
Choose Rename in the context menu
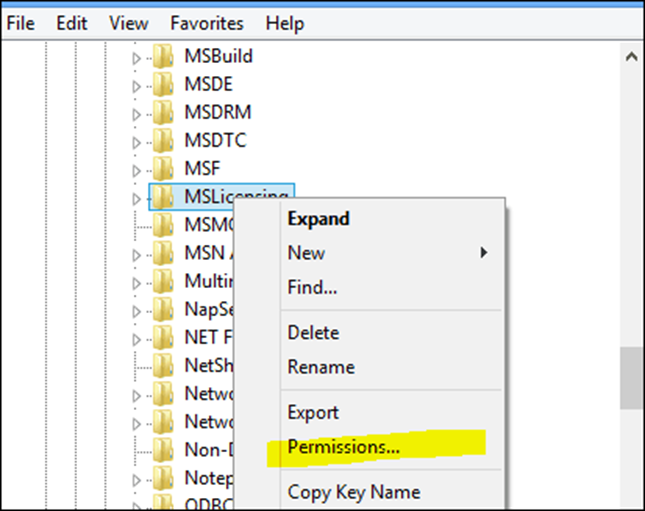[321, 367]
